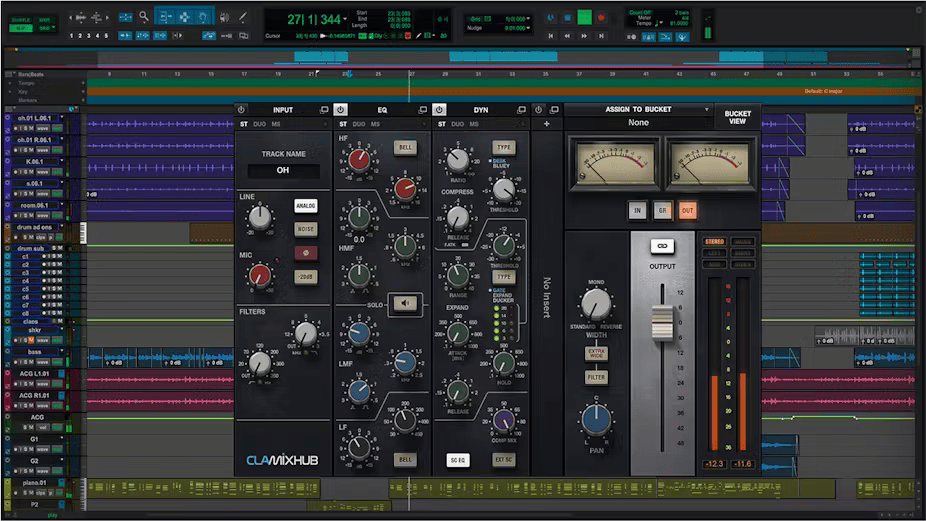Toggle the EQ module power button
This screenshot has width=926, height=521.
(340, 110)
